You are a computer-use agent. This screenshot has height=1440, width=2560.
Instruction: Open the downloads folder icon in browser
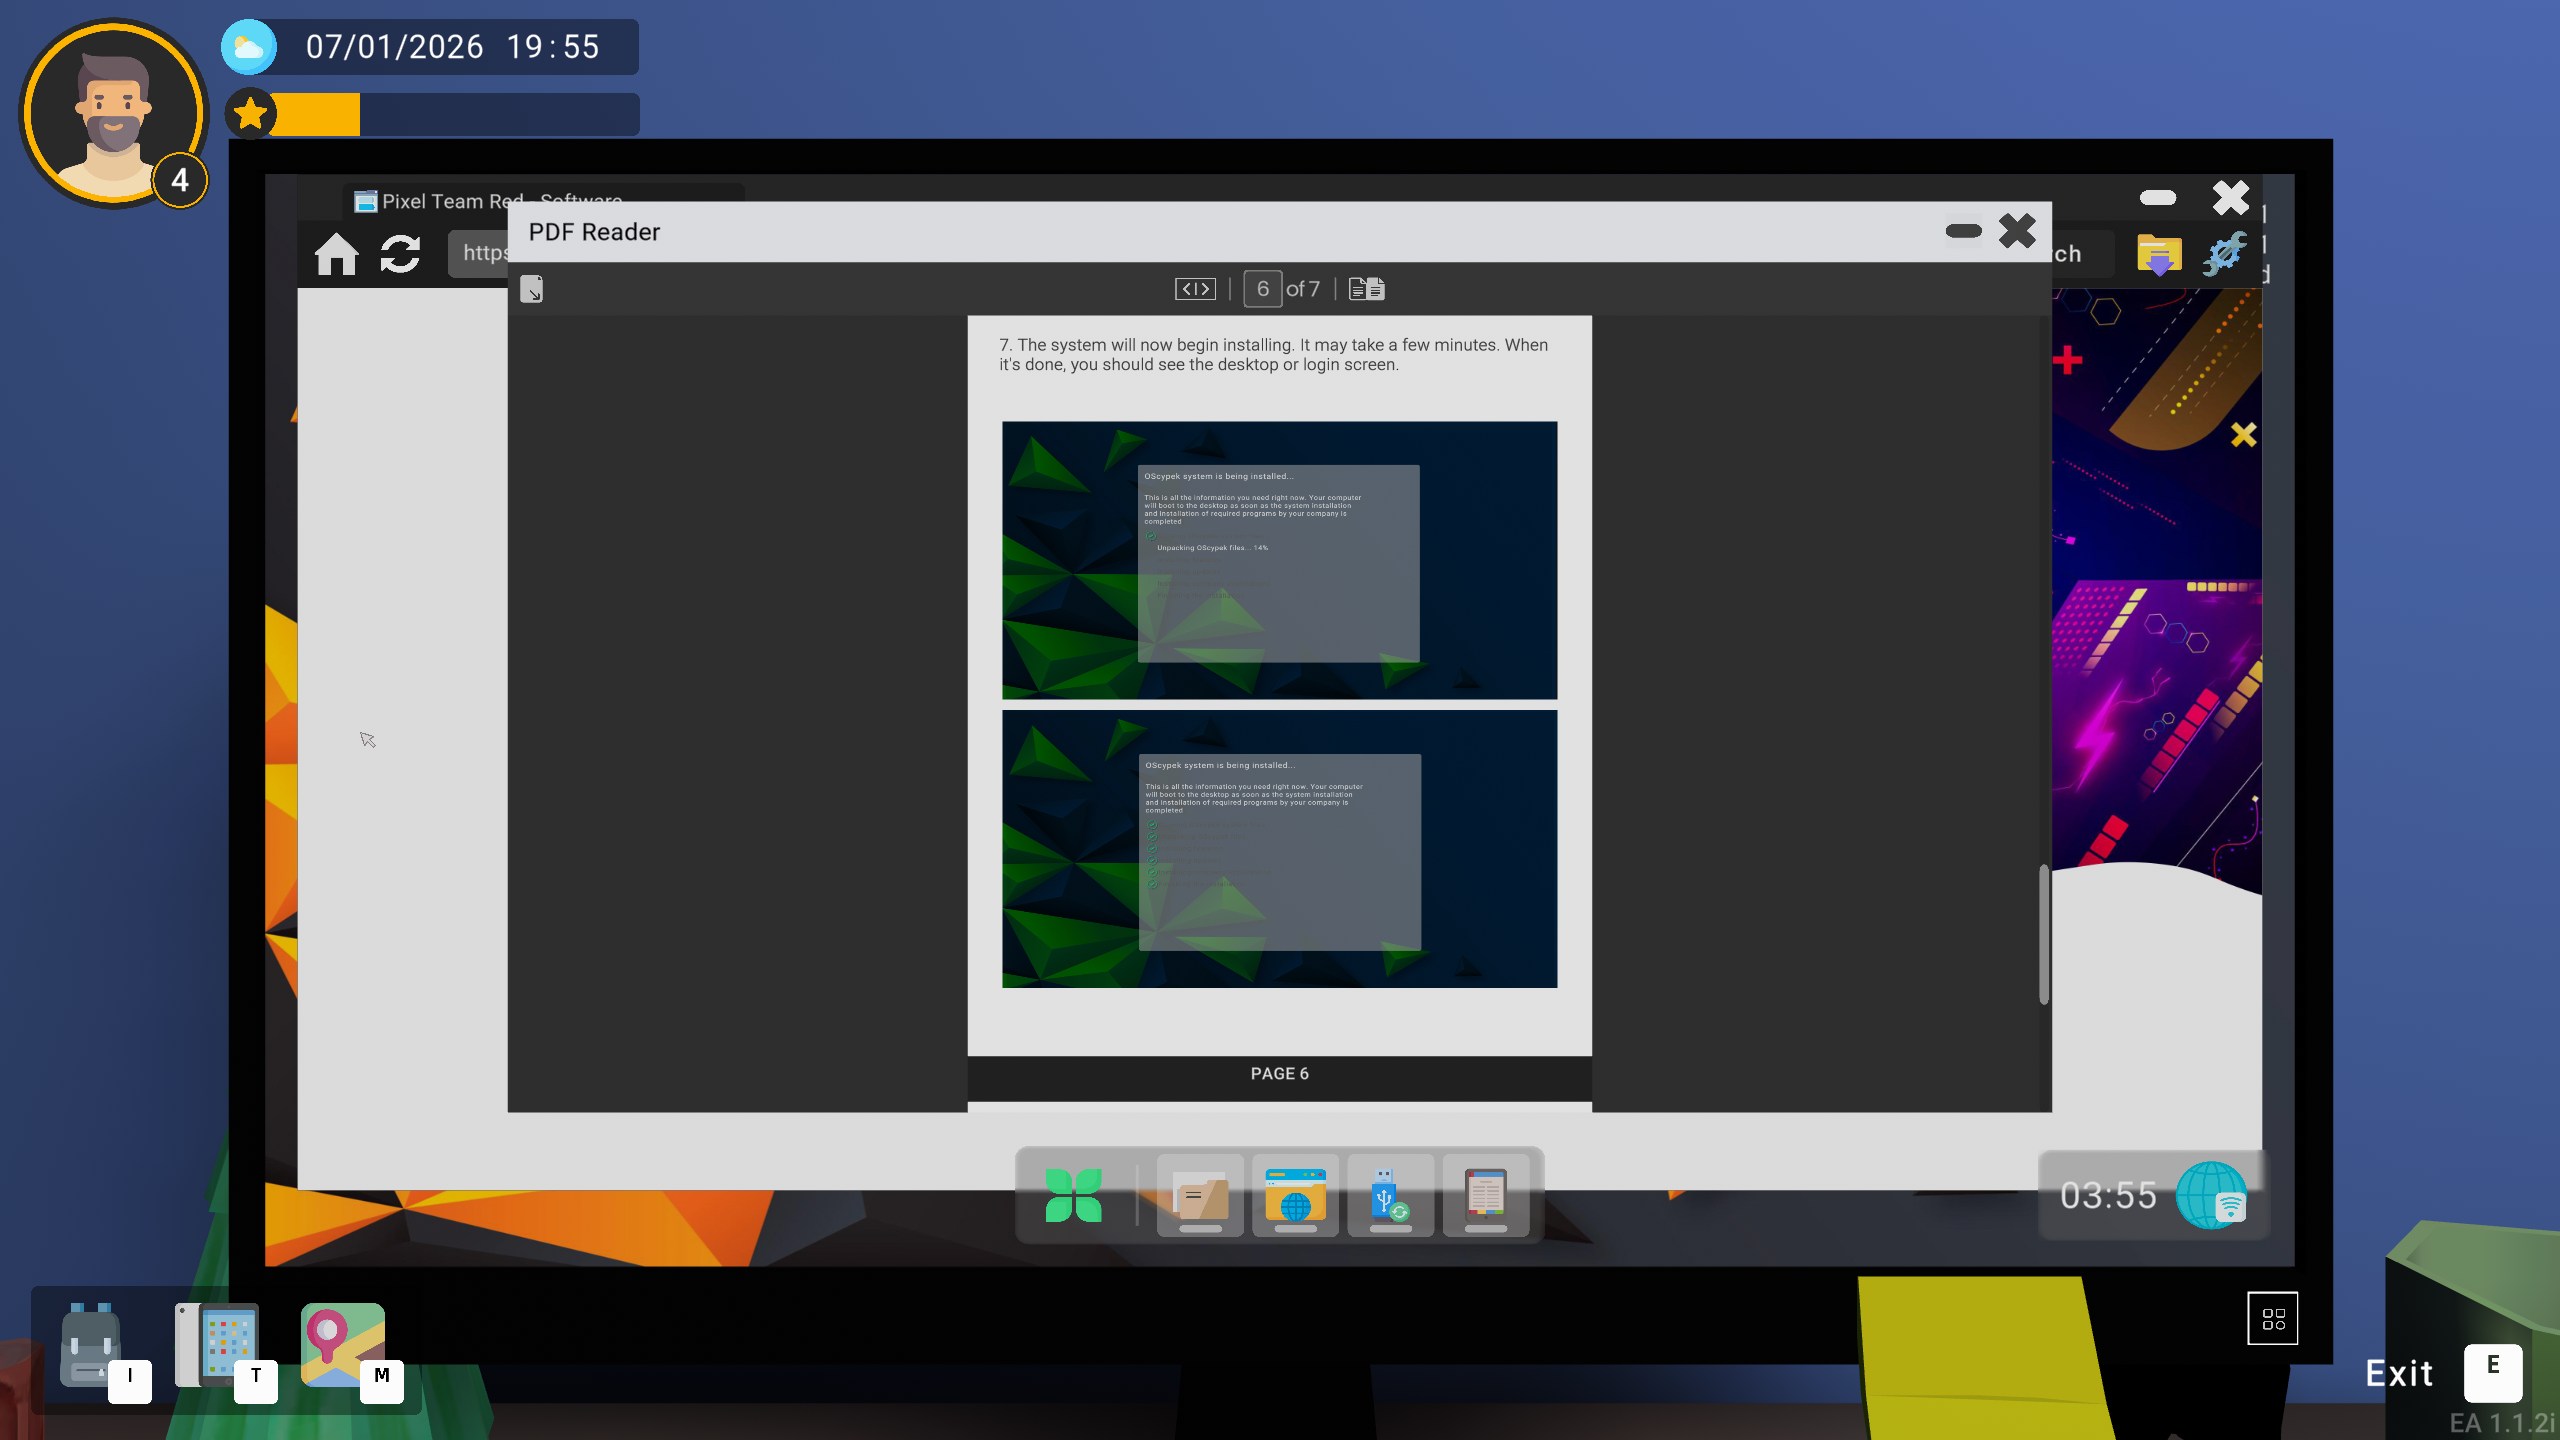click(2158, 255)
